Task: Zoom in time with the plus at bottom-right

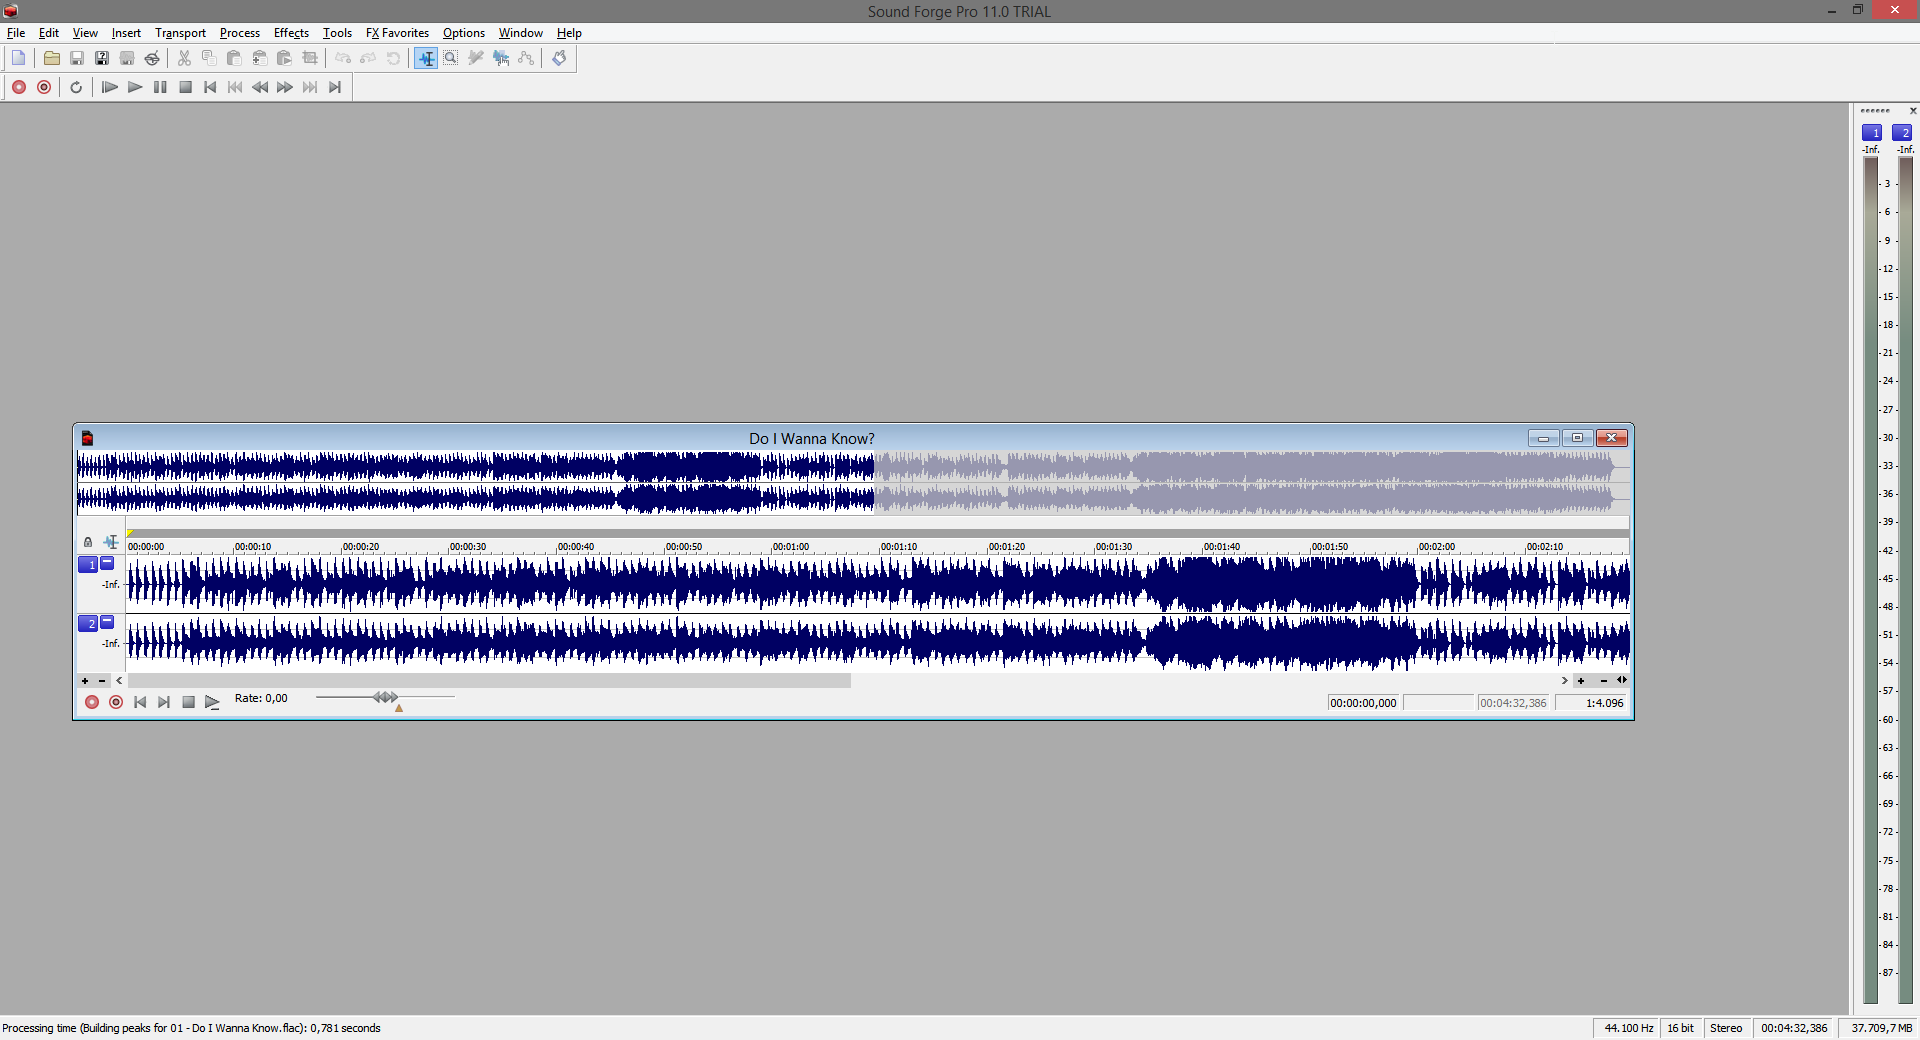Action: pos(1581,681)
